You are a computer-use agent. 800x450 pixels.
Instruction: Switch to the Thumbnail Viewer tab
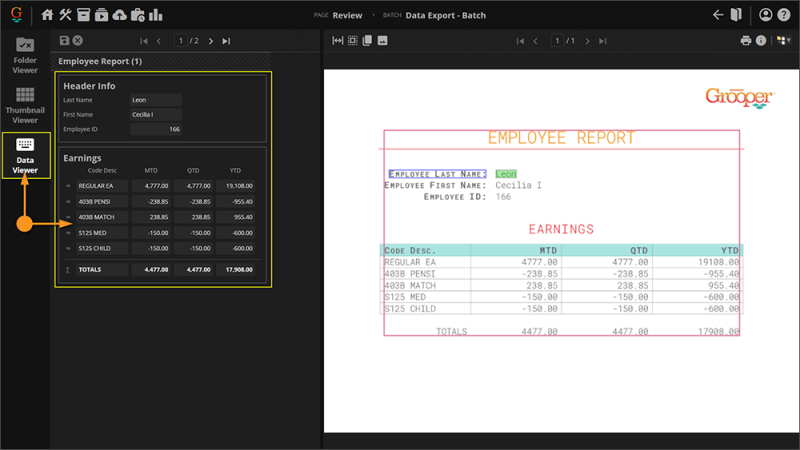[x=25, y=106]
